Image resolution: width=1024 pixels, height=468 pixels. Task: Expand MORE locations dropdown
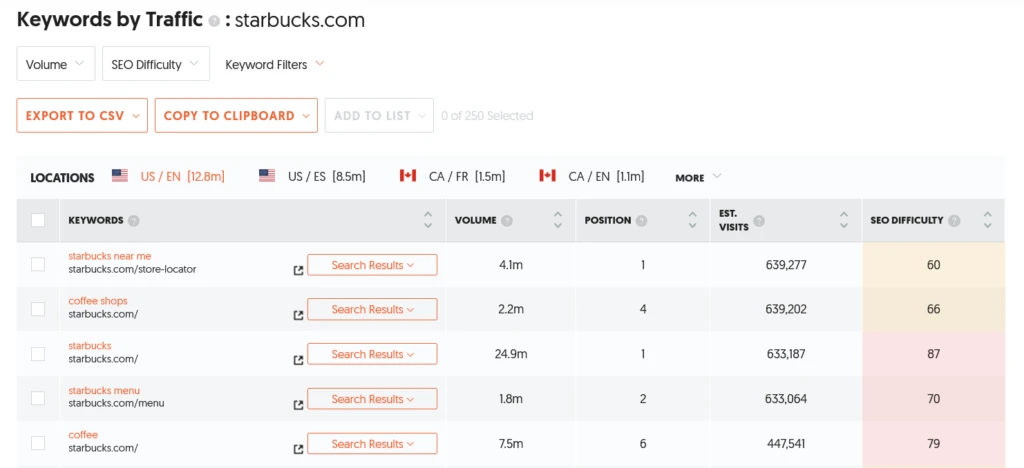click(698, 177)
